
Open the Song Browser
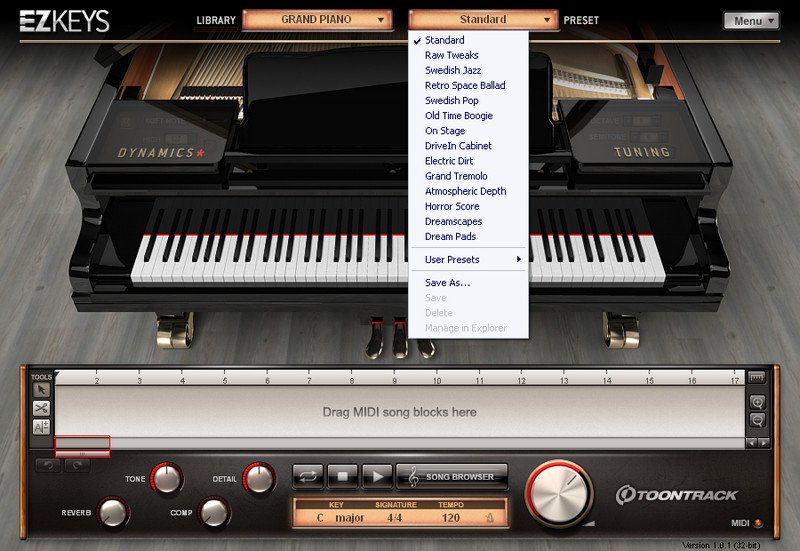(451, 476)
